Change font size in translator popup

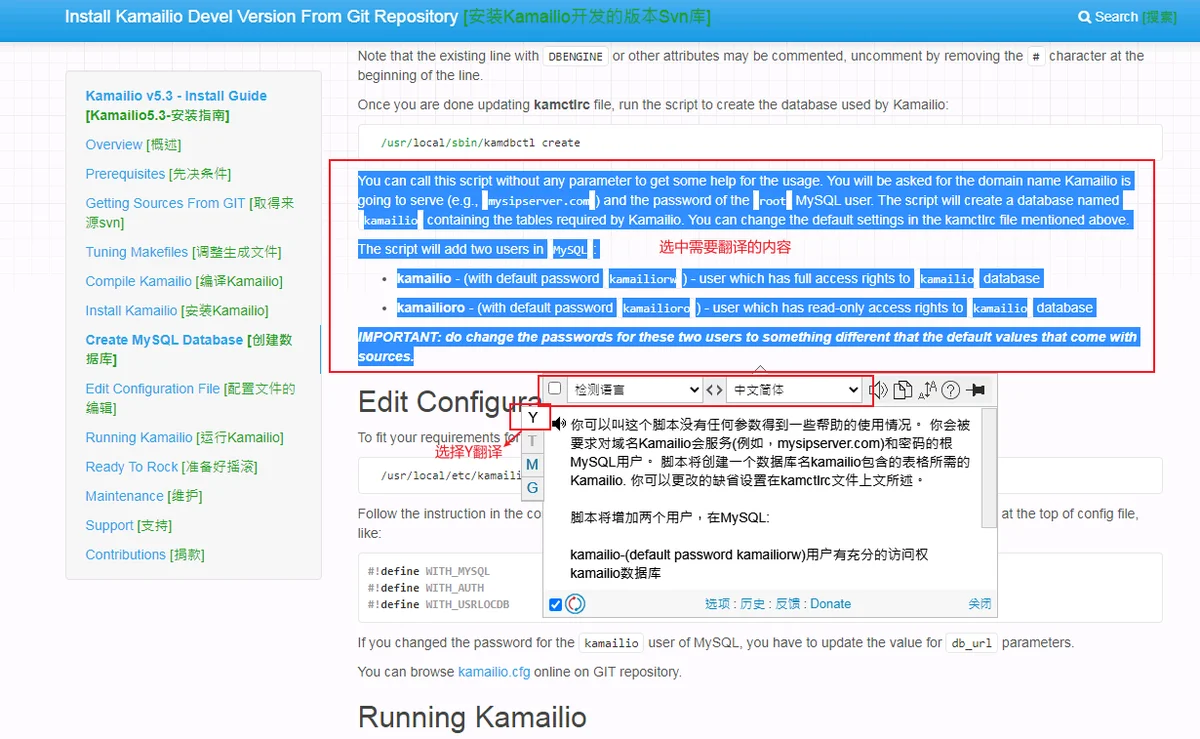[x=927, y=390]
